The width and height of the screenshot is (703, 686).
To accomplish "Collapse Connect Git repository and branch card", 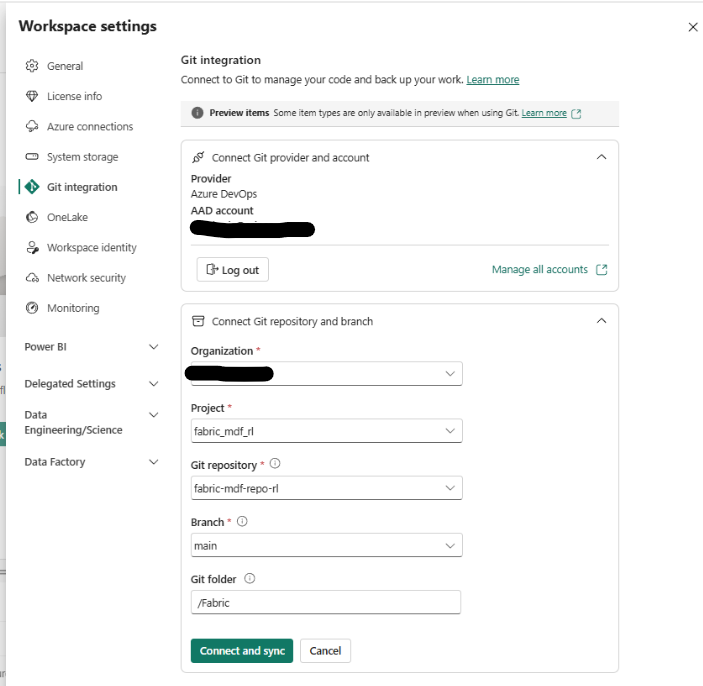I will click(x=602, y=321).
